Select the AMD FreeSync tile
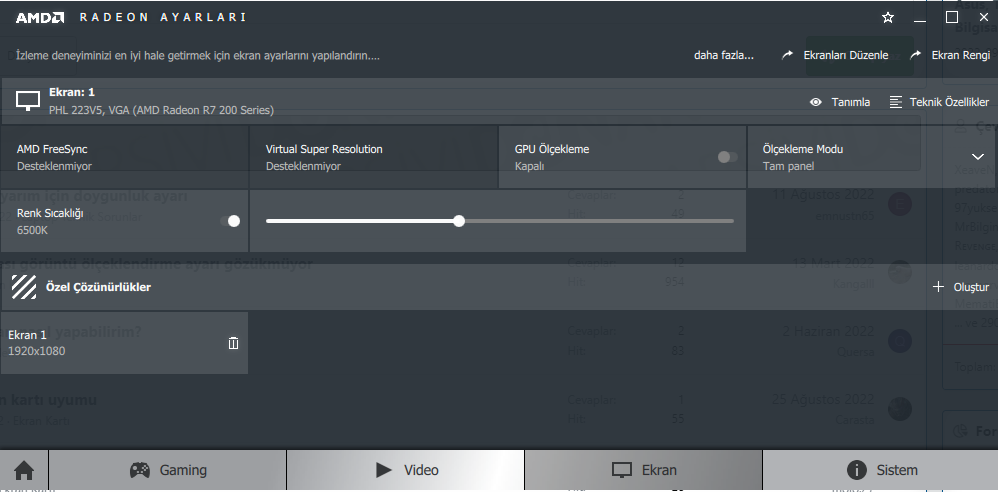 click(125, 157)
